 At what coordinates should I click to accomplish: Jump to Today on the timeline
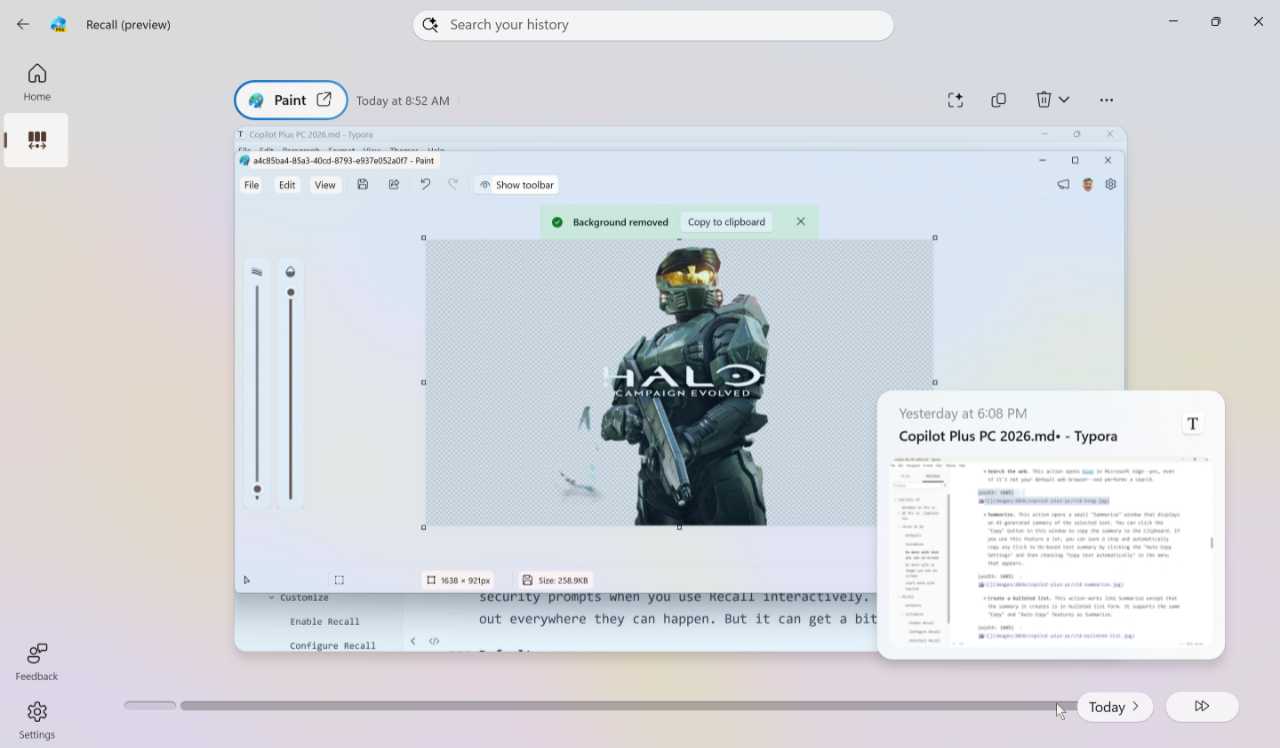tap(1115, 707)
